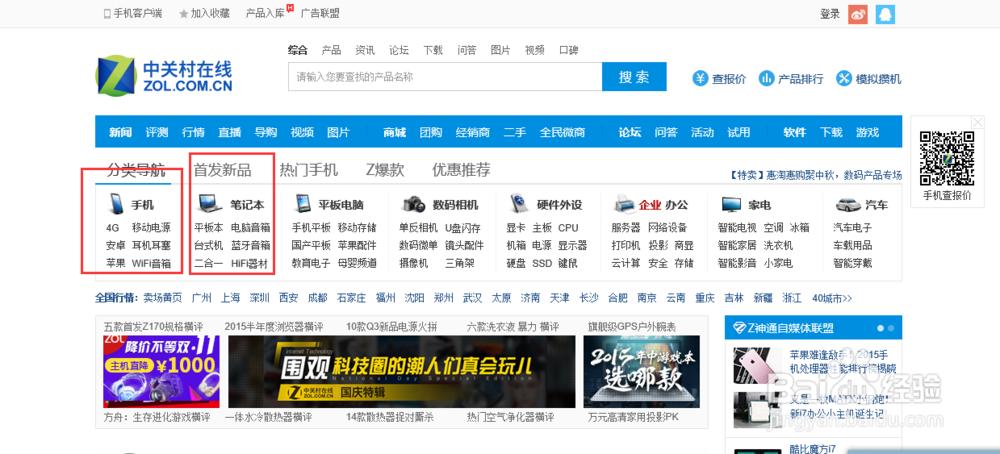The height and width of the screenshot is (454, 1000).
Task: Open QQ login icon
Action: click(x=885, y=14)
